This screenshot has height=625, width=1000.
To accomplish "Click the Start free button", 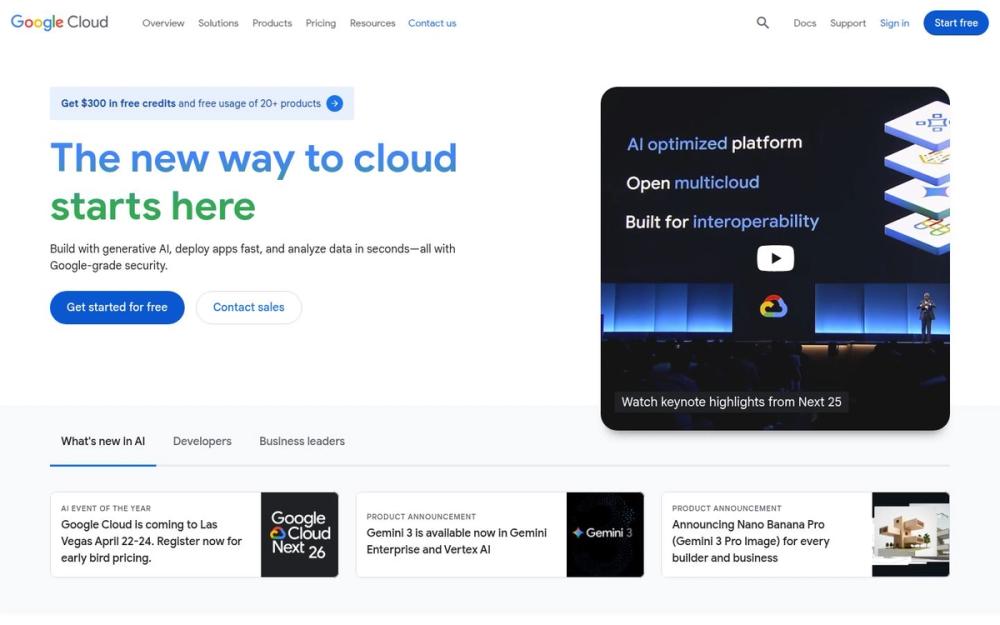I will coord(955,22).
